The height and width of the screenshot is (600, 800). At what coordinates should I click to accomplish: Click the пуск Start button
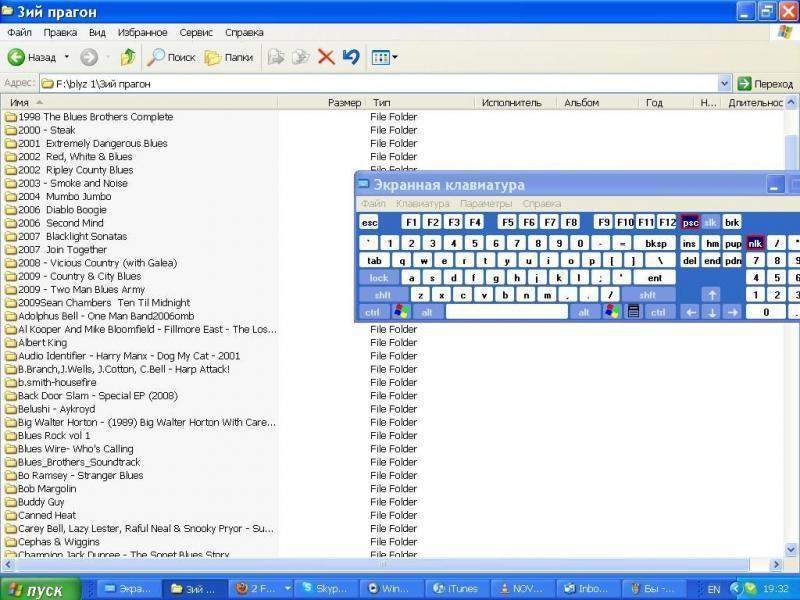pyautogui.click(x=40, y=589)
